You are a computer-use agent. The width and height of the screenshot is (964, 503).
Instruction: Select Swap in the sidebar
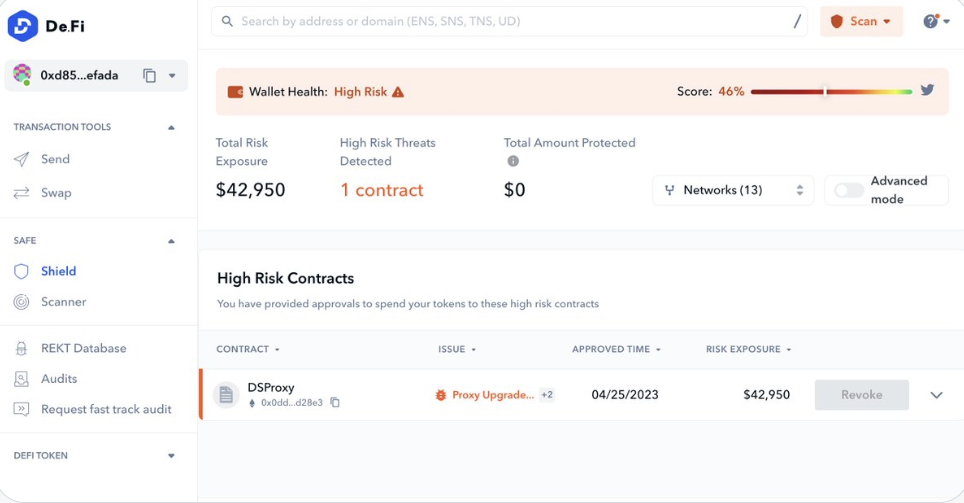56,193
